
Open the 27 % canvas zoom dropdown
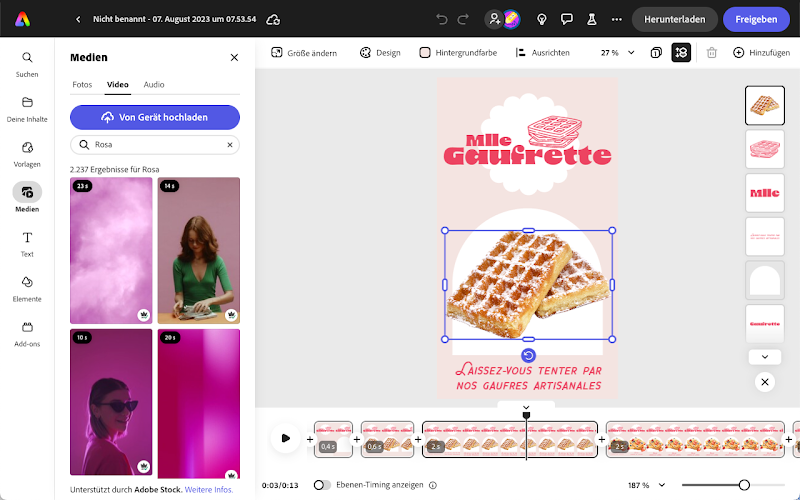tap(617, 53)
